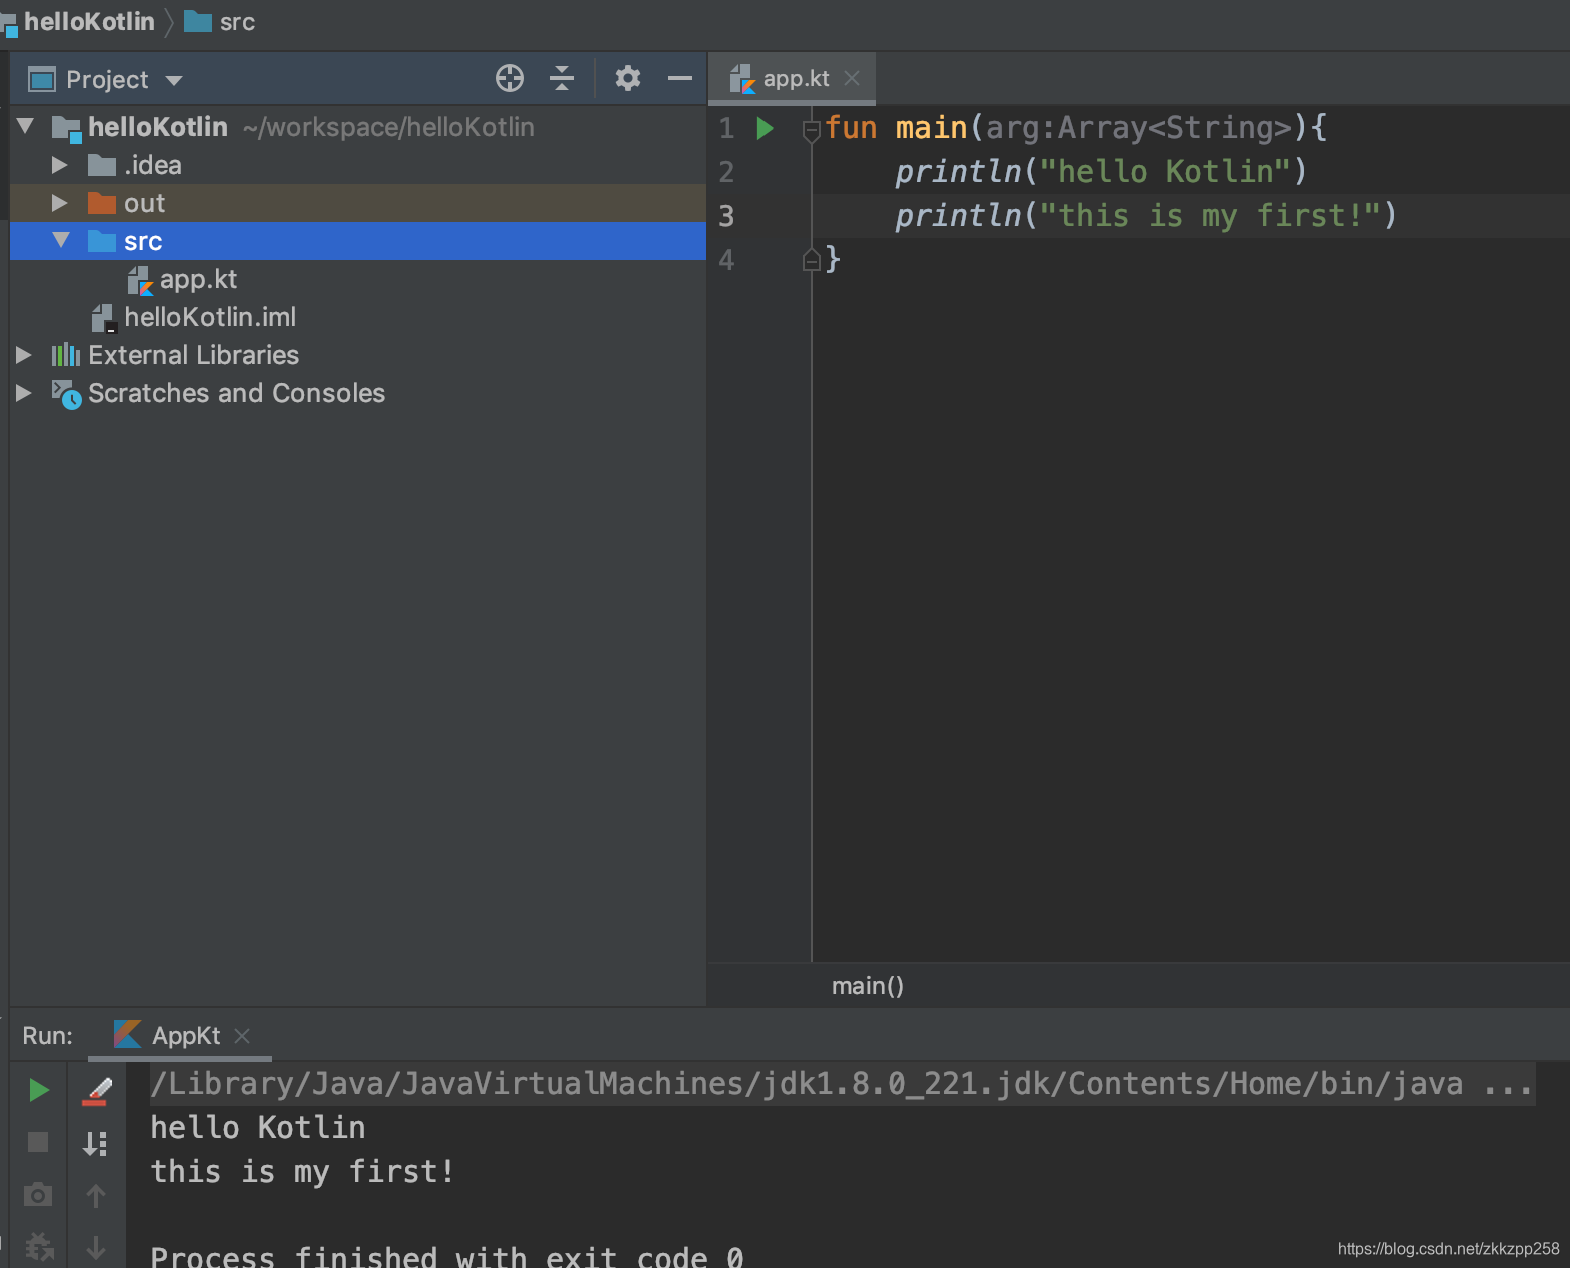Place cursor on "this is my first!" code line
Image resolution: width=1570 pixels, height=1268 pixels.
pos(1146,216)
